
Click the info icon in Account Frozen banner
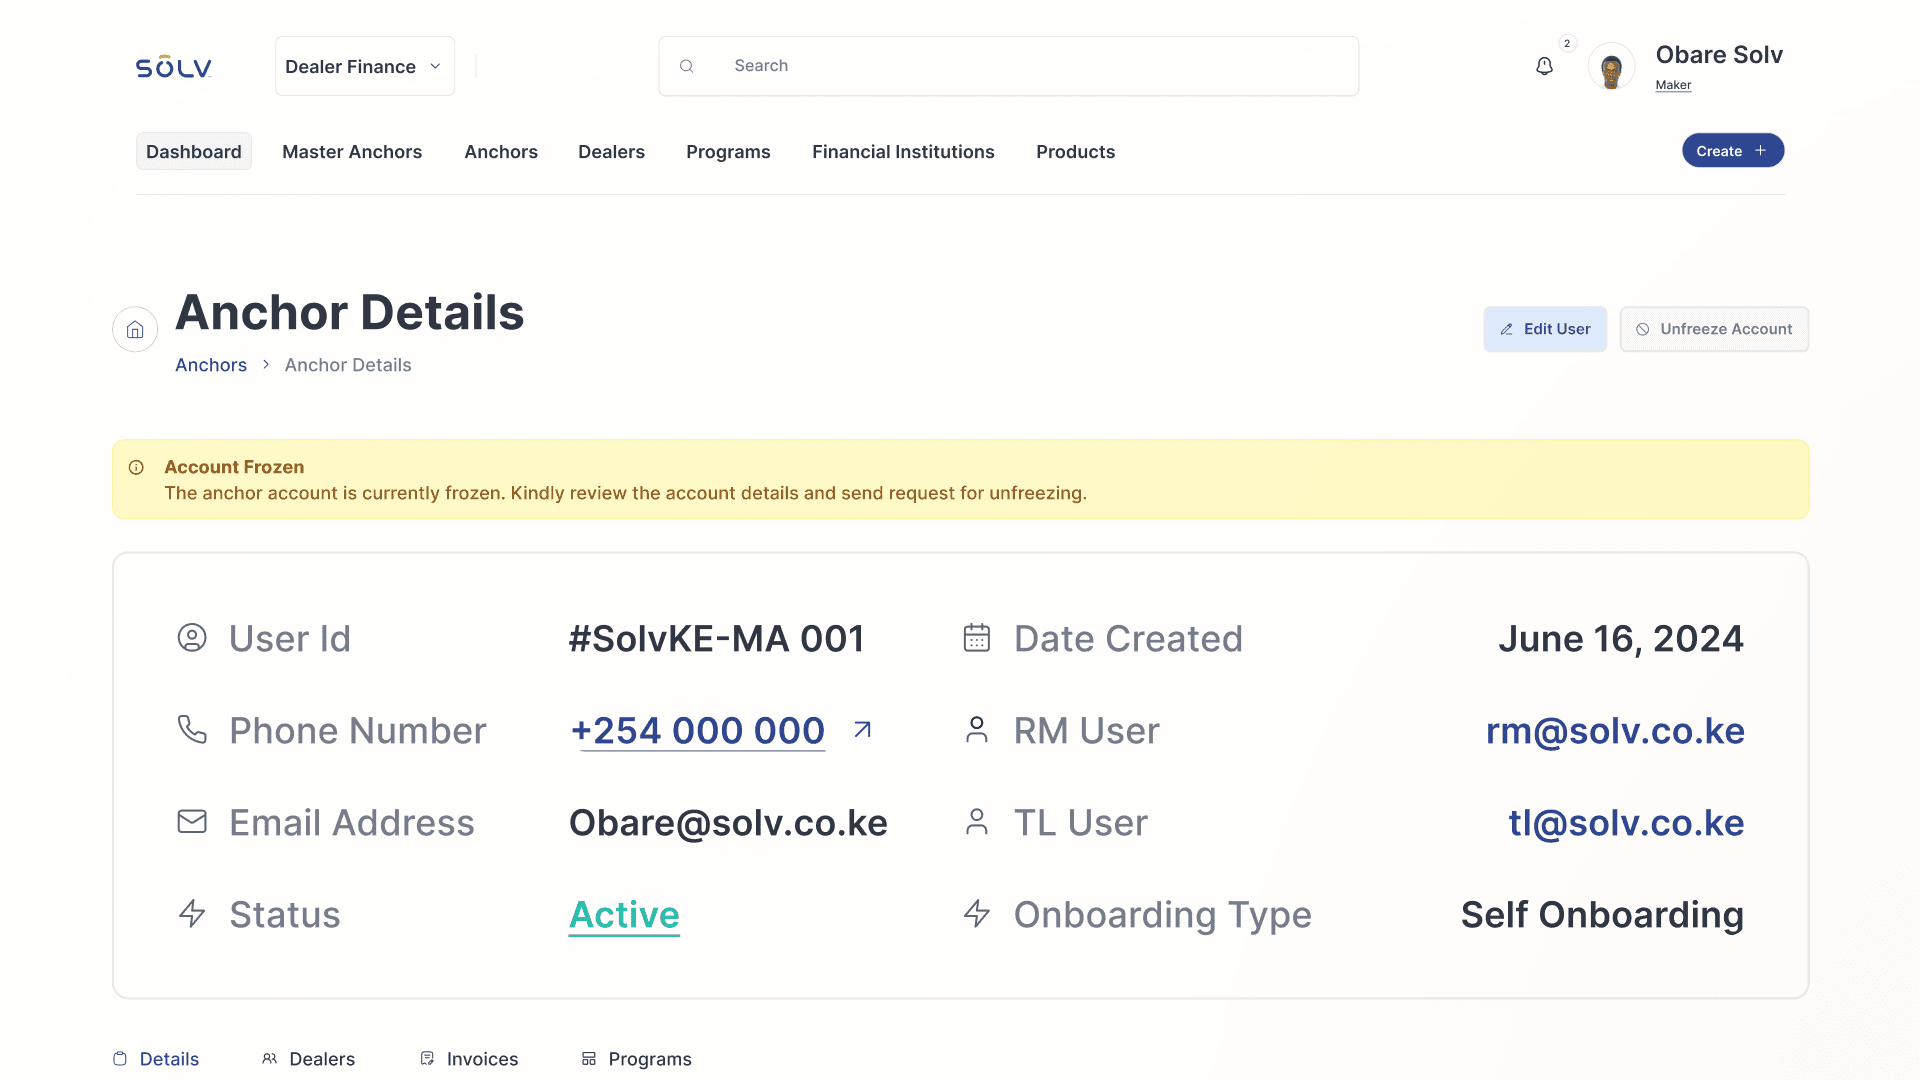[x=137, y=467]
